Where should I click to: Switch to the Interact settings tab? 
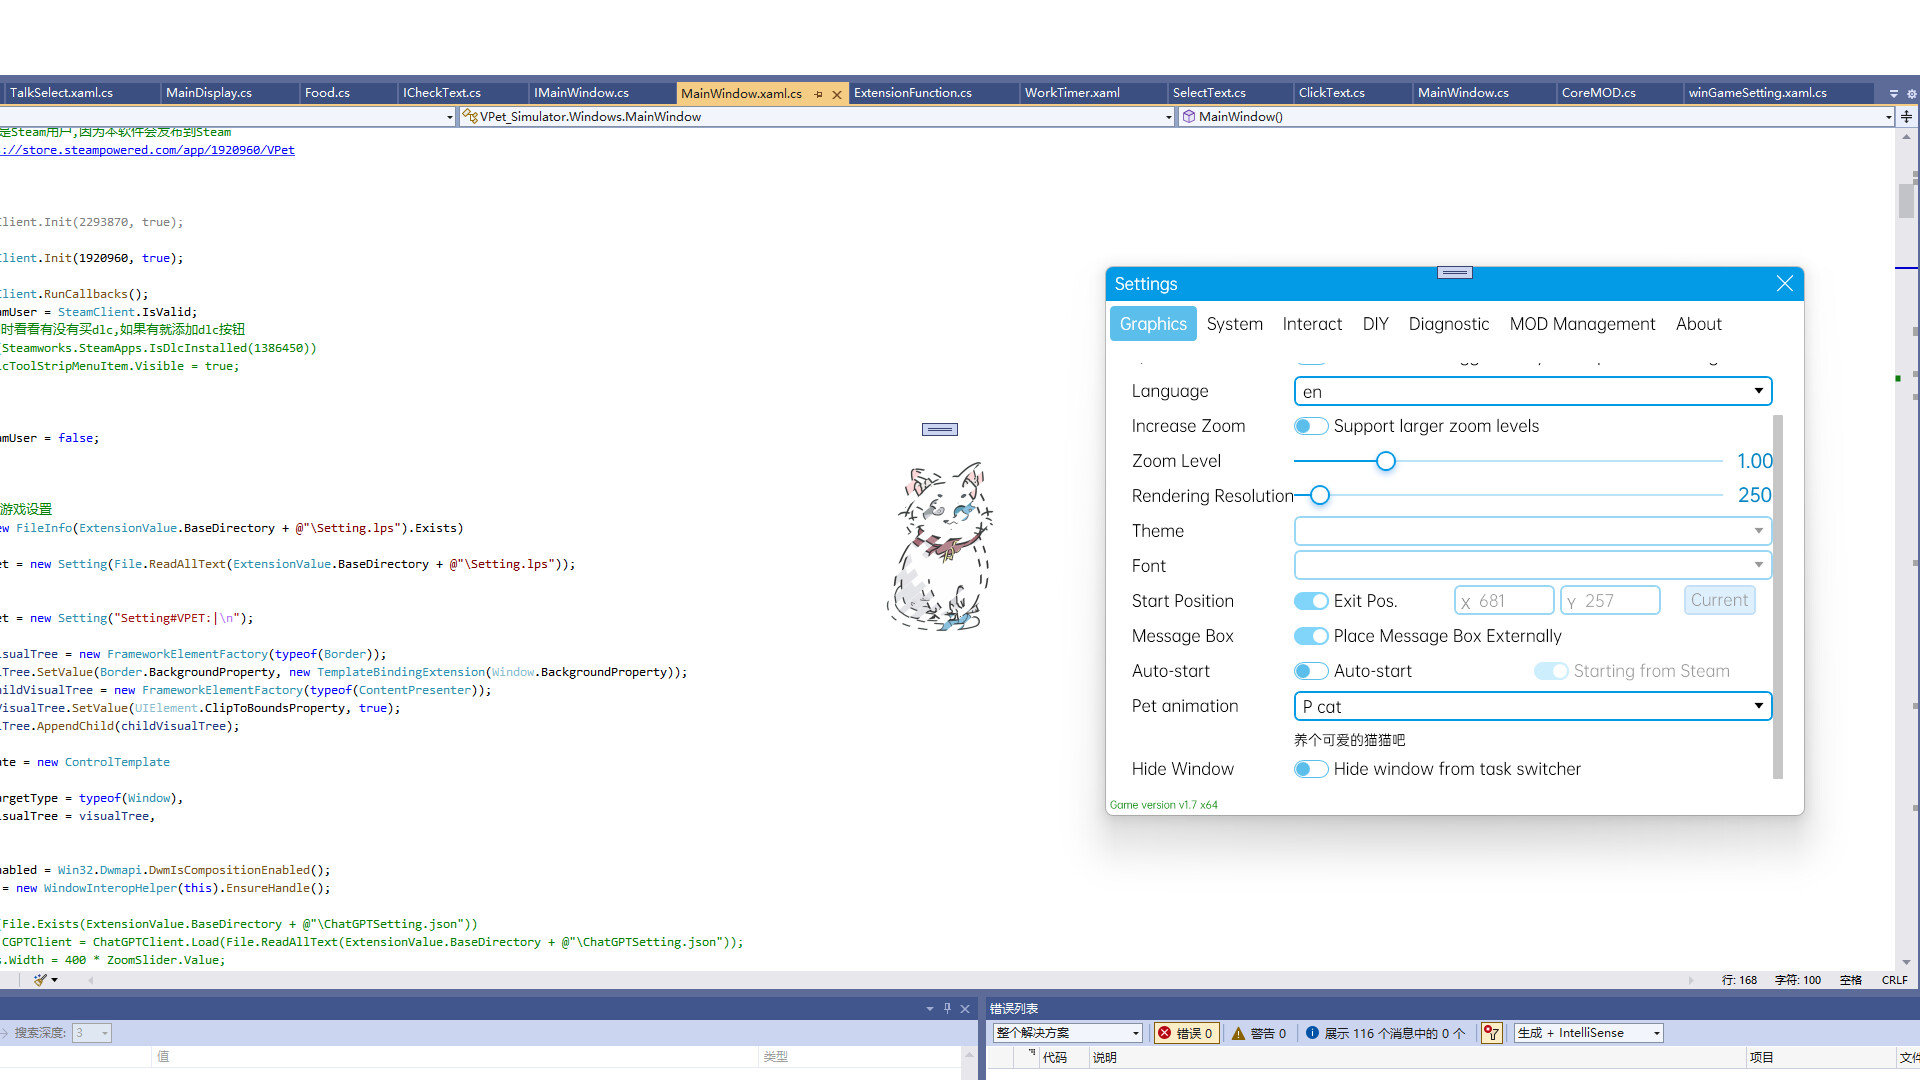tap(1312, 324)
